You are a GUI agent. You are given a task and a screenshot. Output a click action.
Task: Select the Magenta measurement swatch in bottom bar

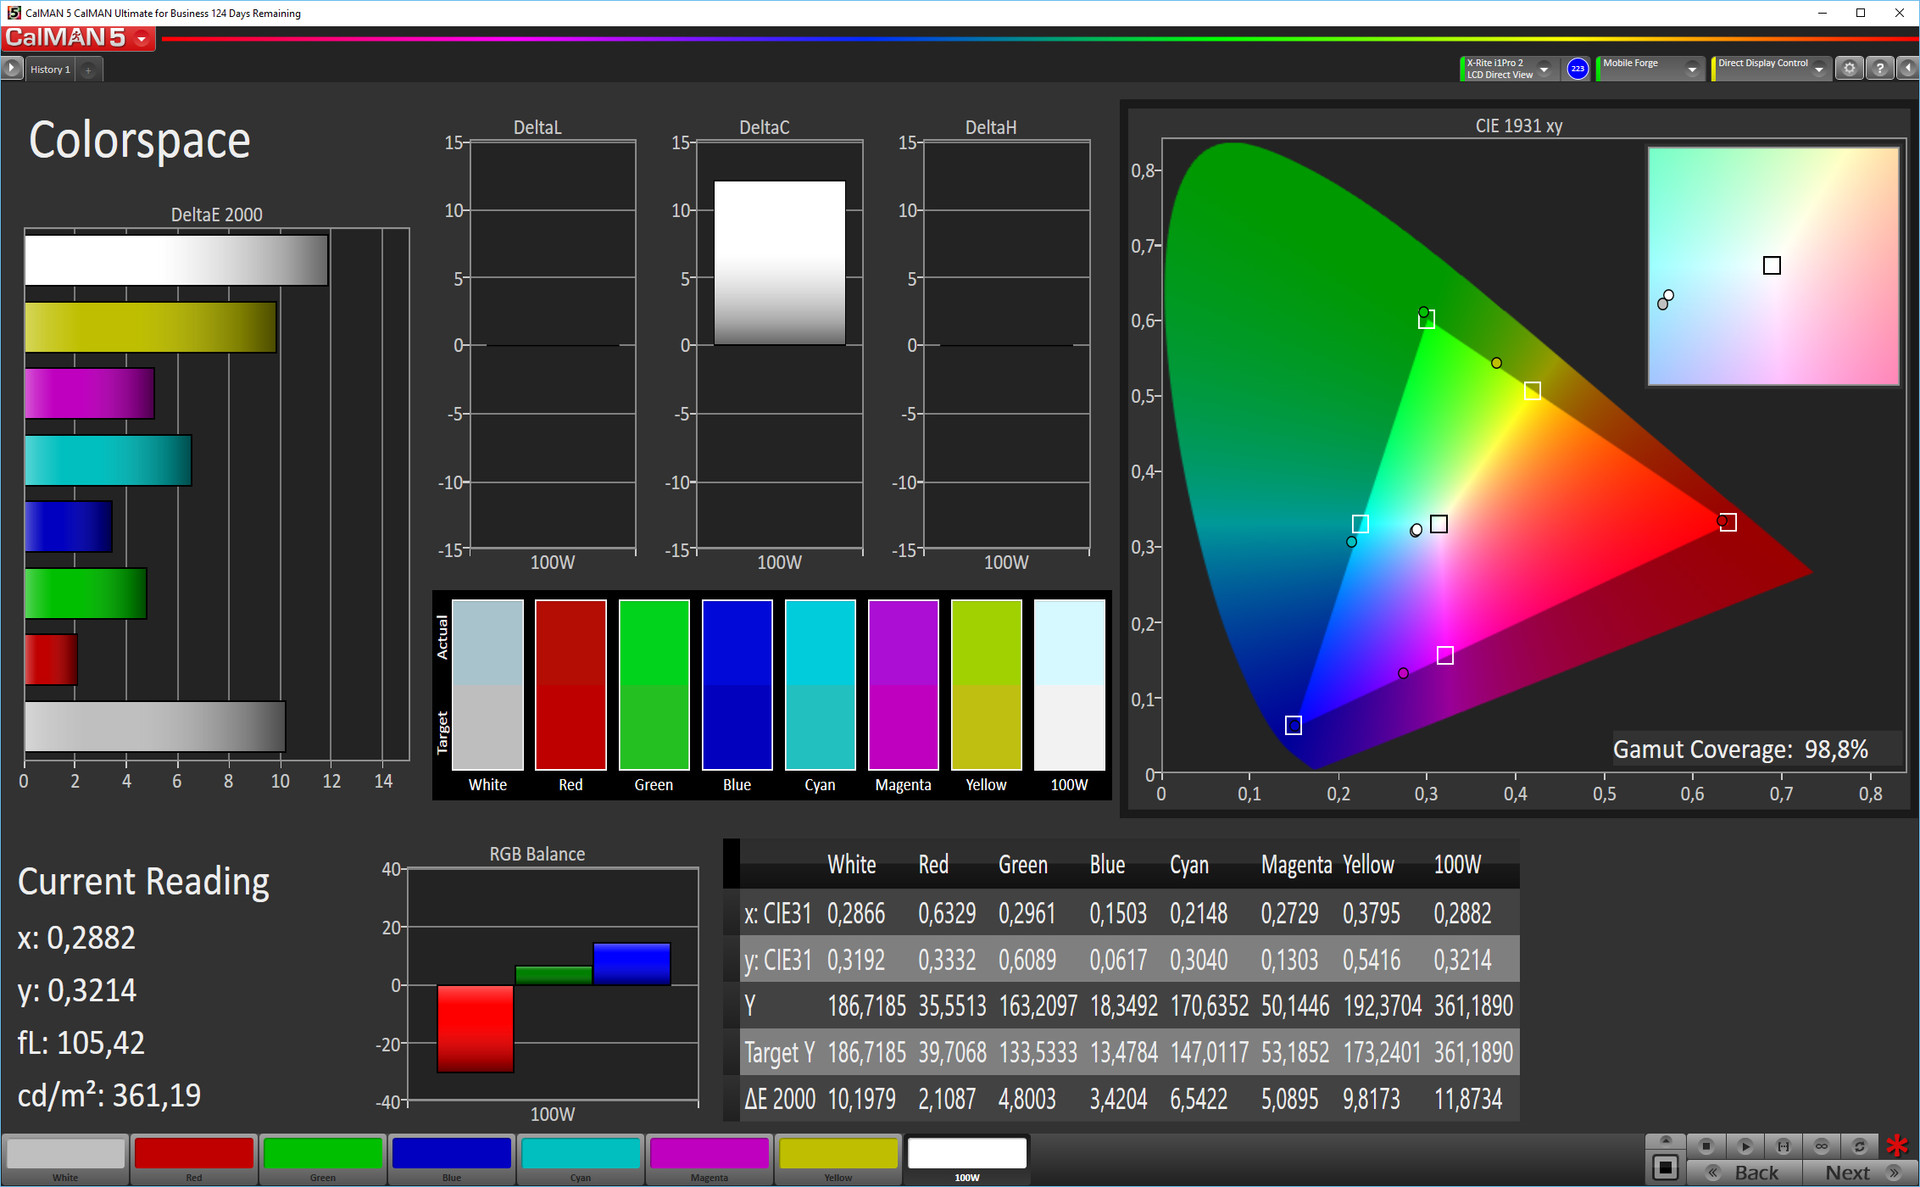tap(710, 1159)
